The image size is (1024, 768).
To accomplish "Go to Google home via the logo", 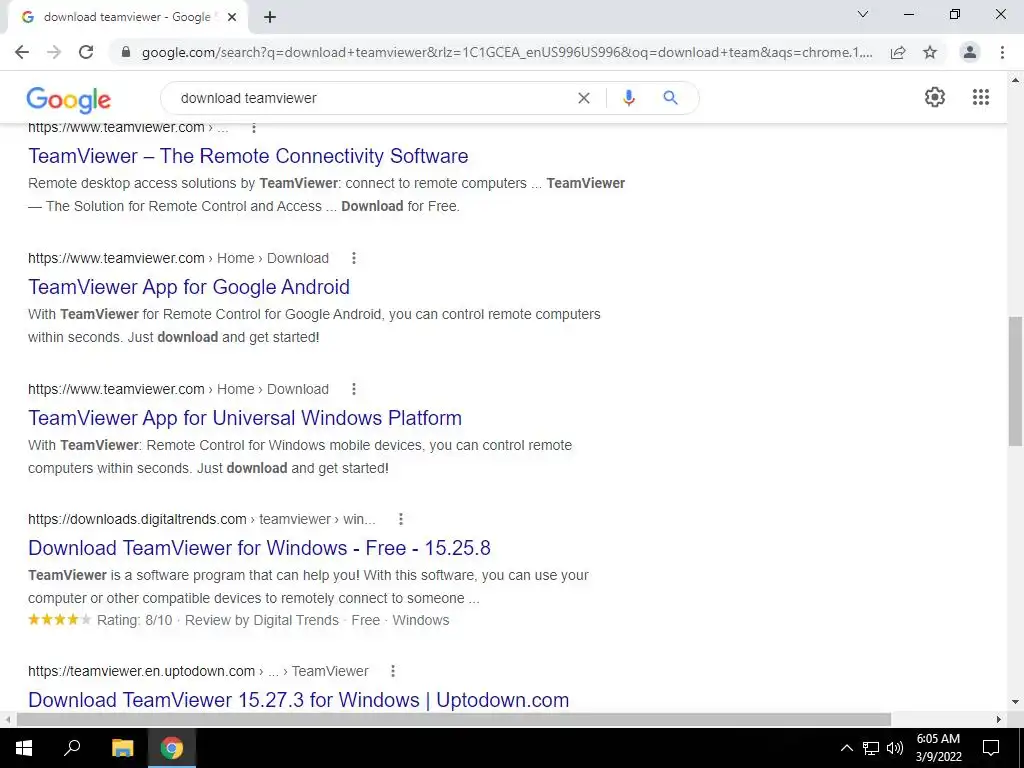I will click(x=69, y=100).
